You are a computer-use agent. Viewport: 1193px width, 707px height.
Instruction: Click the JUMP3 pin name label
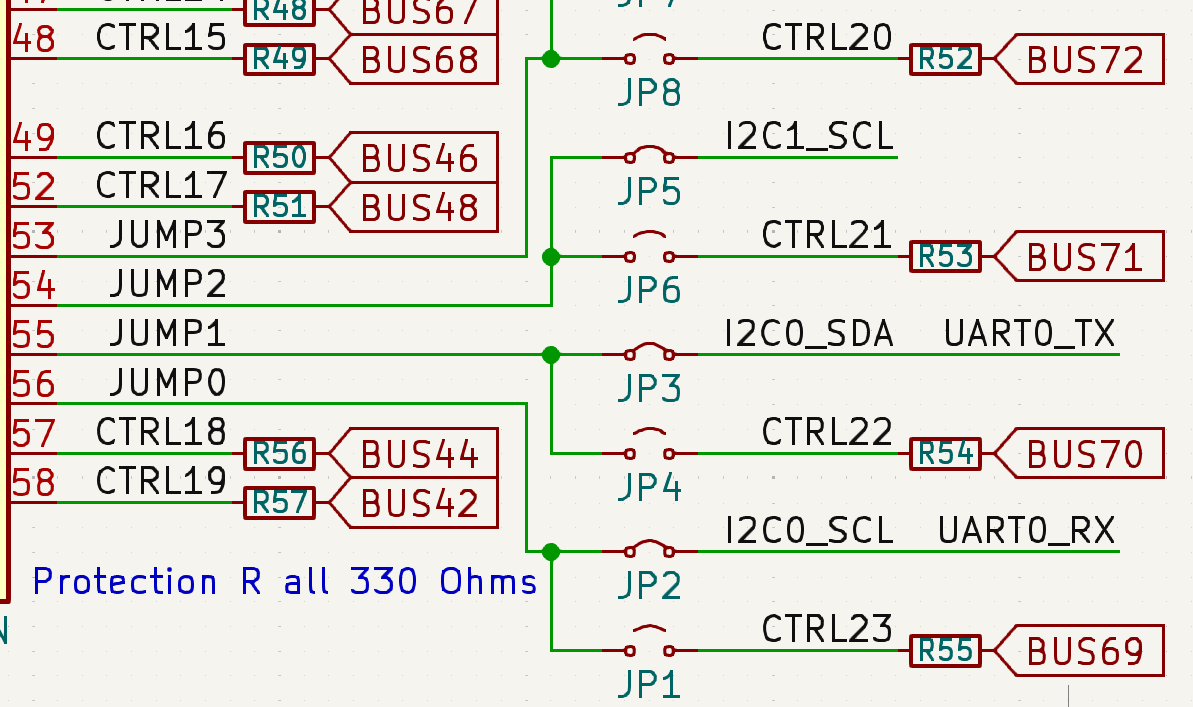coord(168,235)
